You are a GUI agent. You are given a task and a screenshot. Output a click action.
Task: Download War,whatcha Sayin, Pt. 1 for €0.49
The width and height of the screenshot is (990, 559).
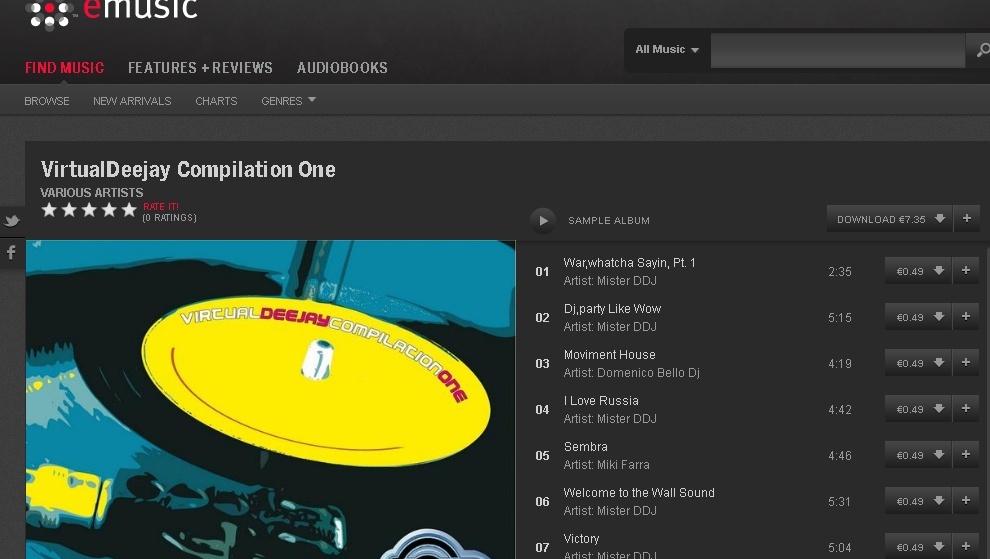tap(918, 271)
